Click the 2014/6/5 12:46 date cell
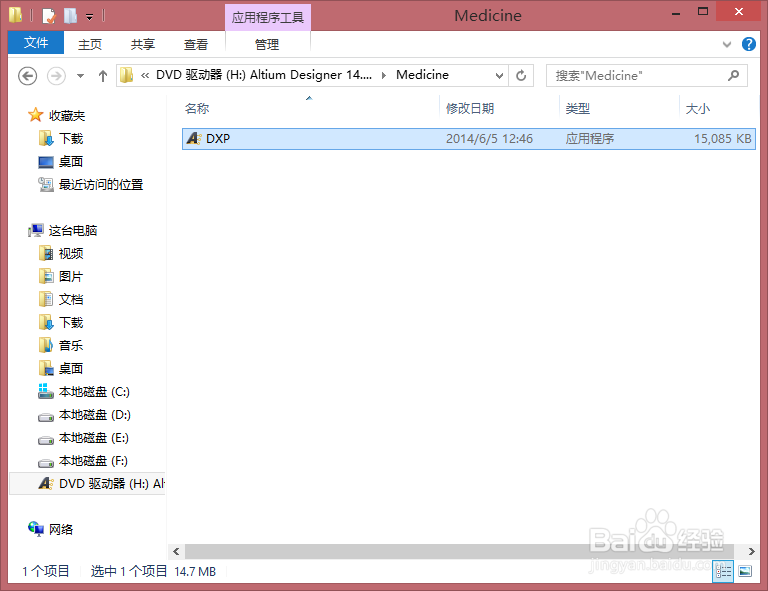Screen dimensions: 768x591 pos(489,139)
